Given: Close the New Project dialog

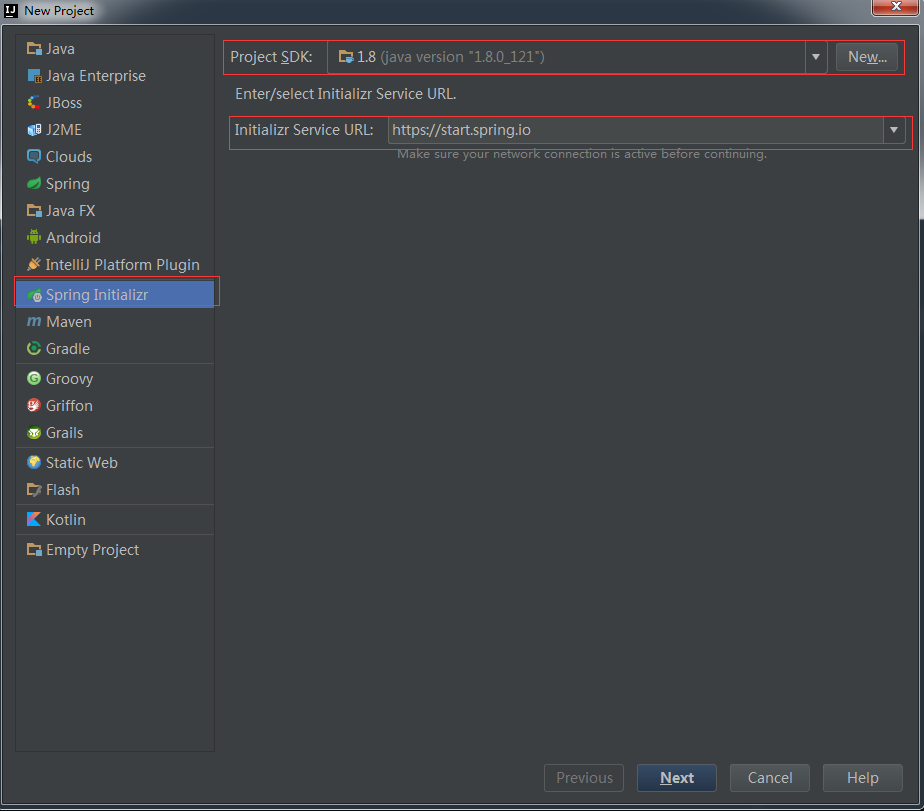Looking at the screenshot, I should 896,7.
